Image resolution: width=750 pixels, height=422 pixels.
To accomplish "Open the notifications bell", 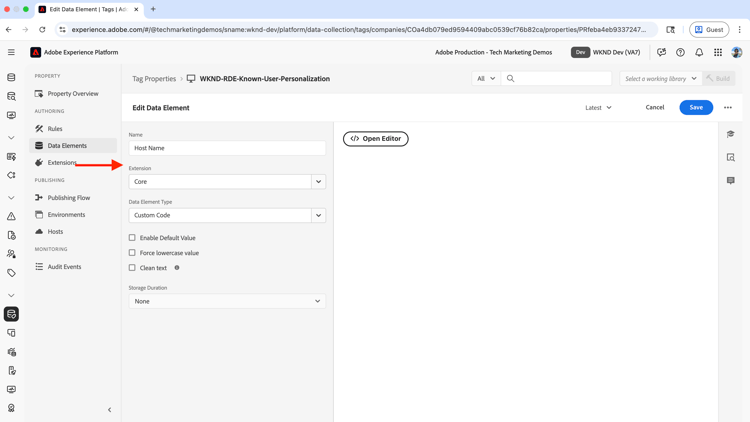I will click(699, 52).
